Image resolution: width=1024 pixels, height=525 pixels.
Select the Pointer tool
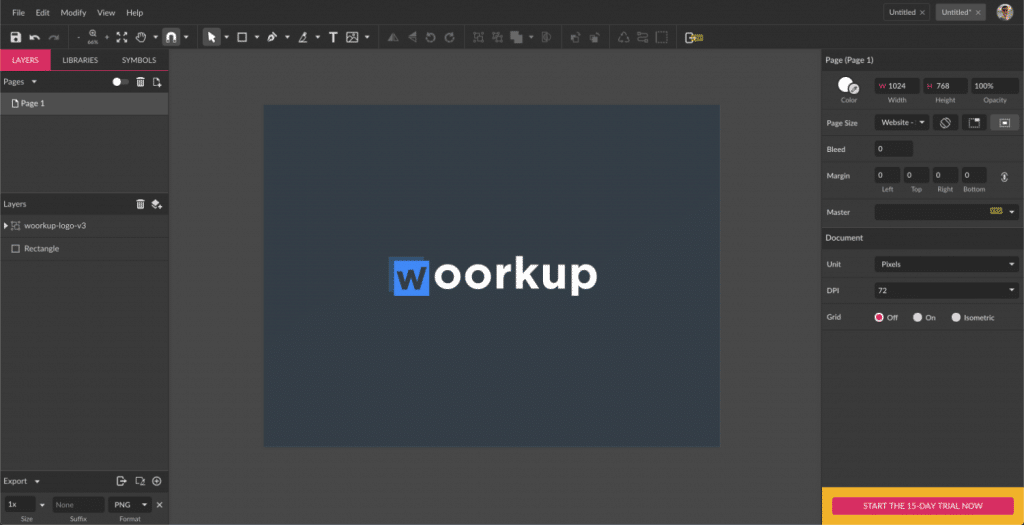point(212,37)
